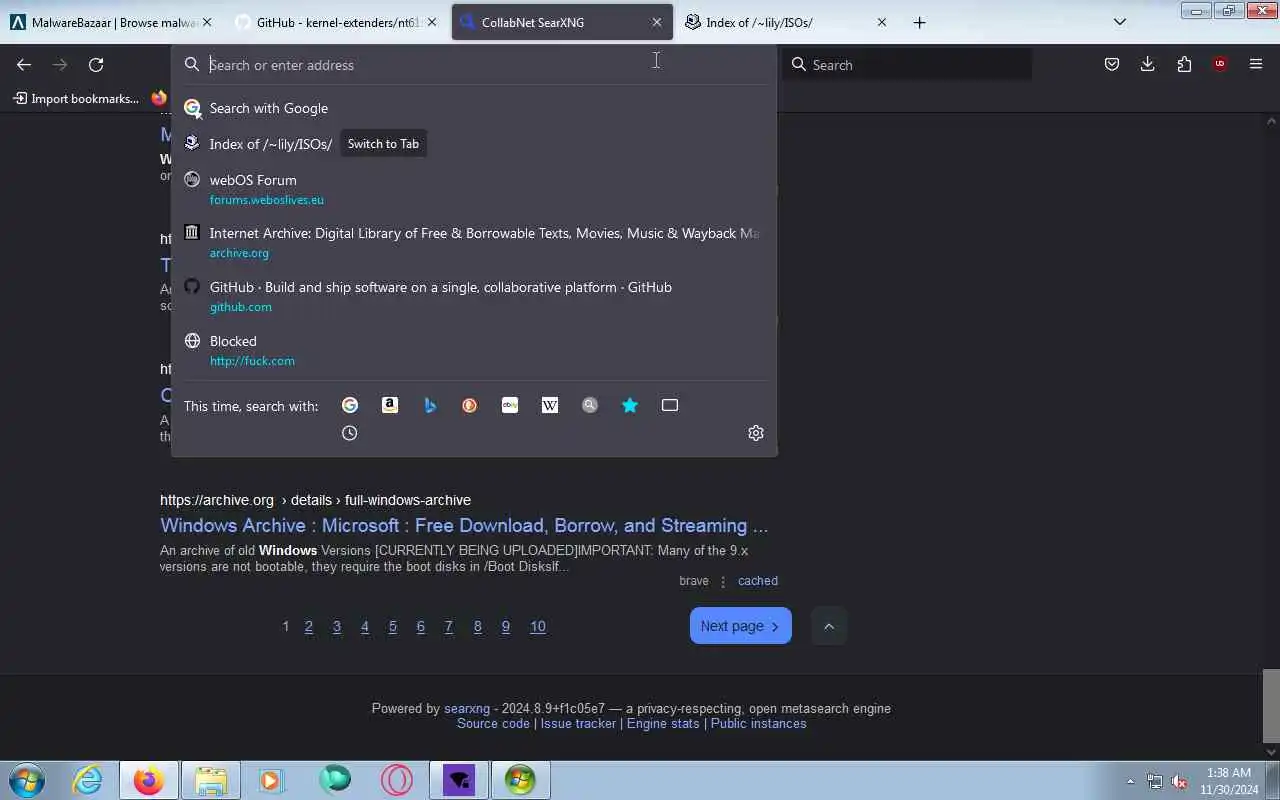The width and height of the screenshot is (1280, 800).
Task: Choose Search with Google suggestion
Action: (474, 108)
